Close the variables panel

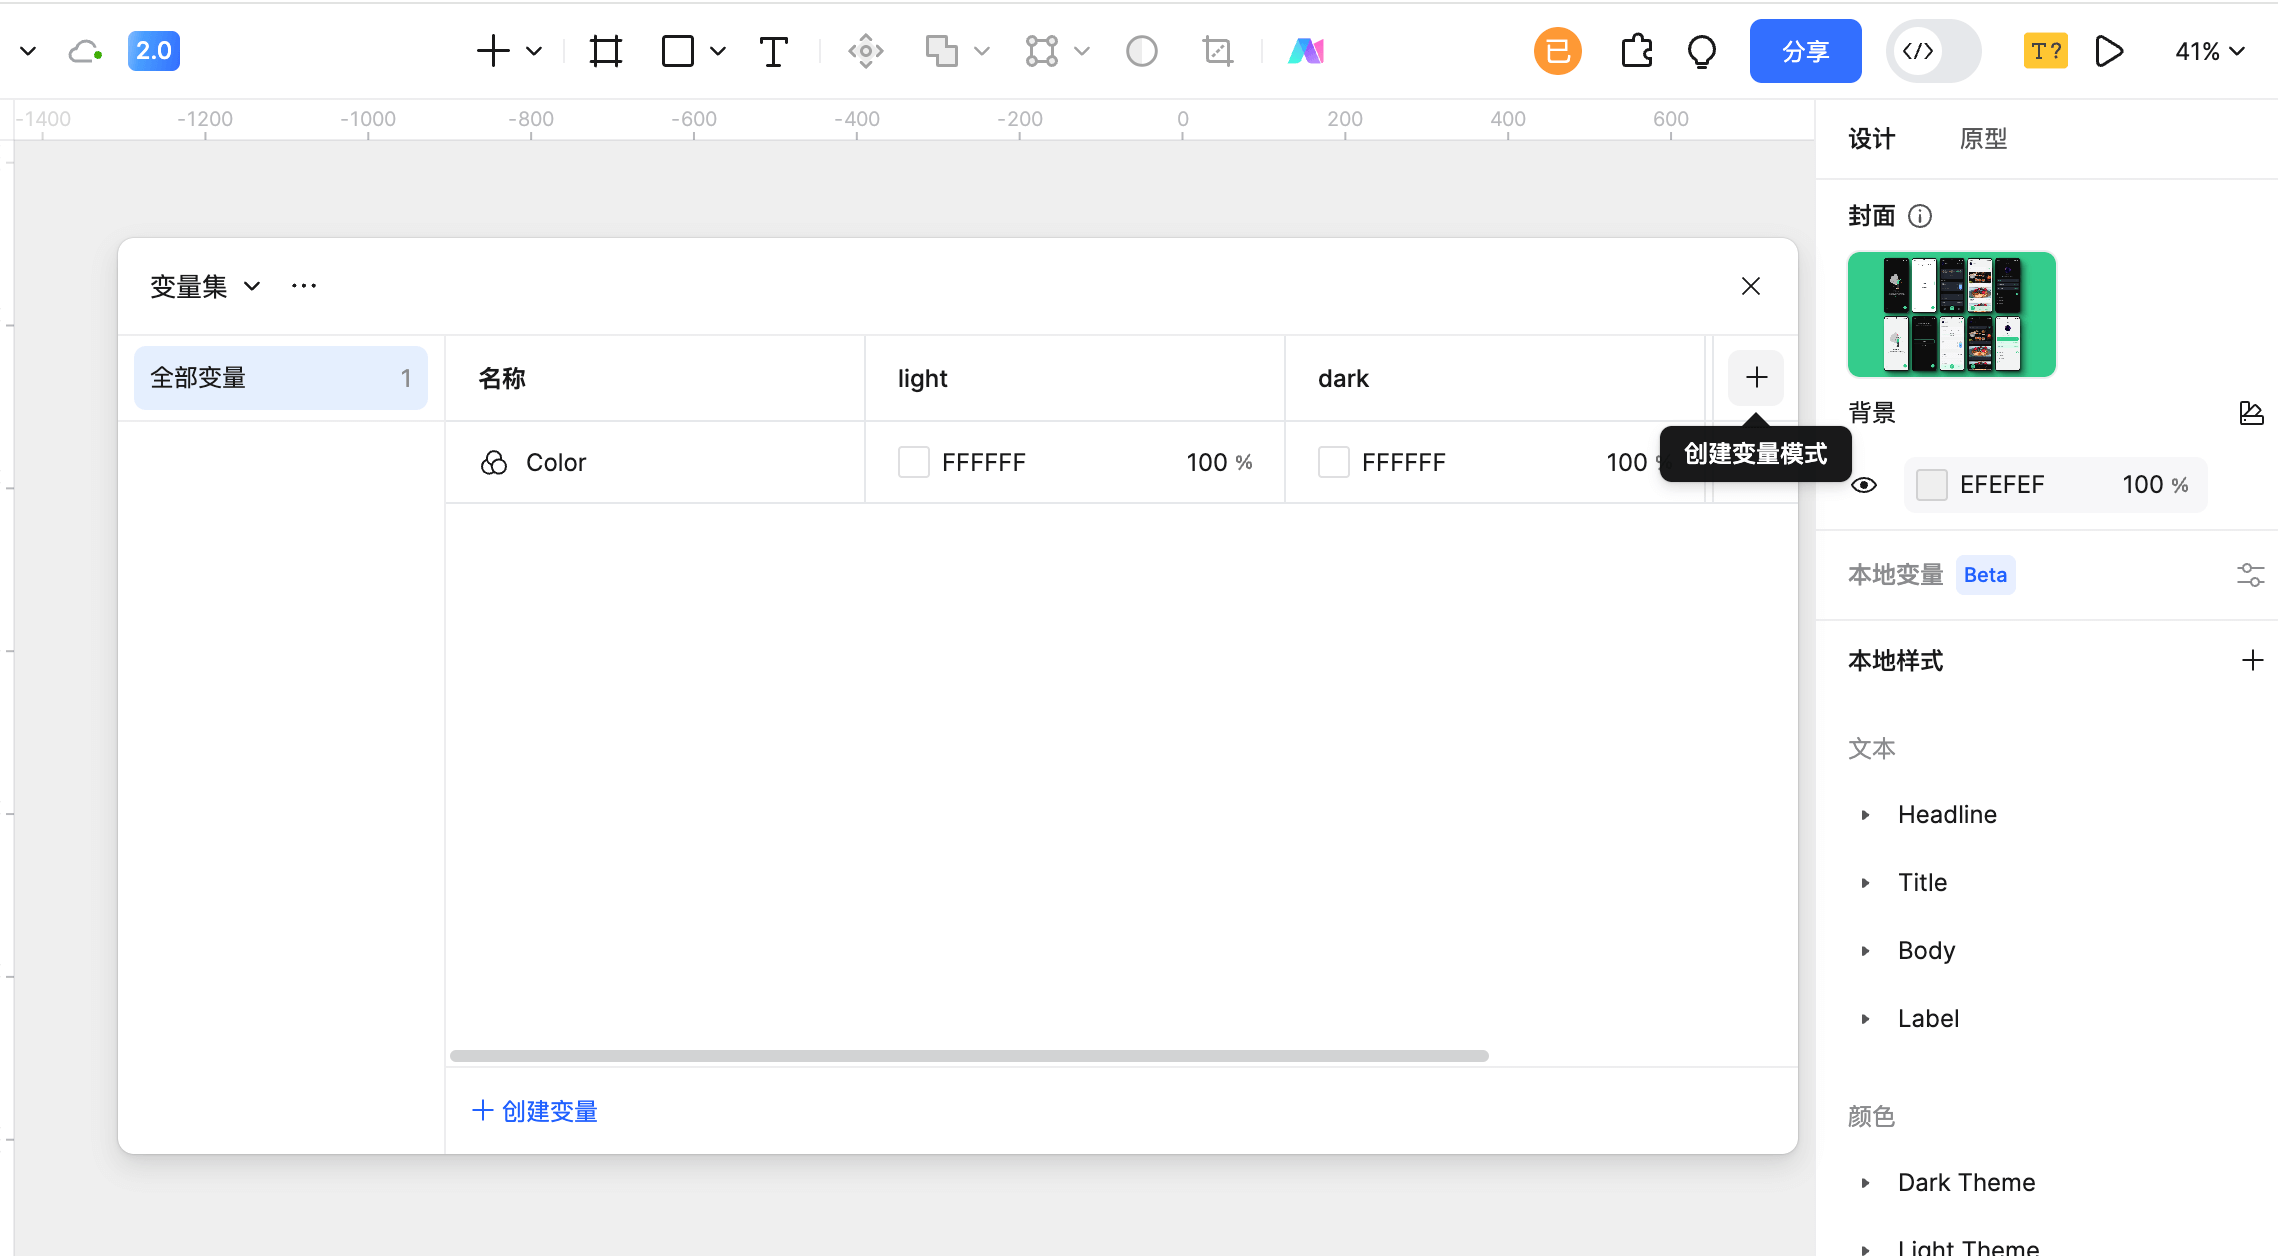(x=1751, y=287)
